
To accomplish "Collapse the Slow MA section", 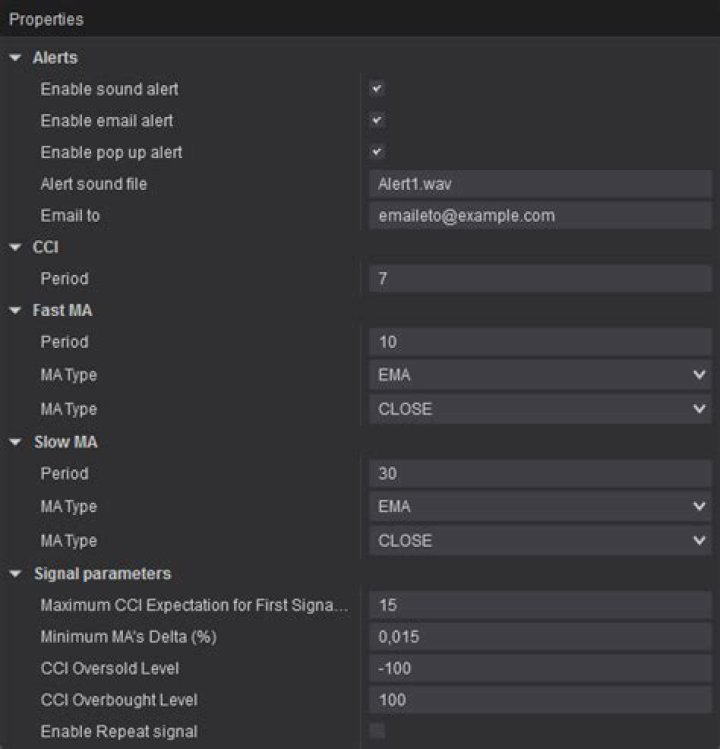I will tap(15, 442).
